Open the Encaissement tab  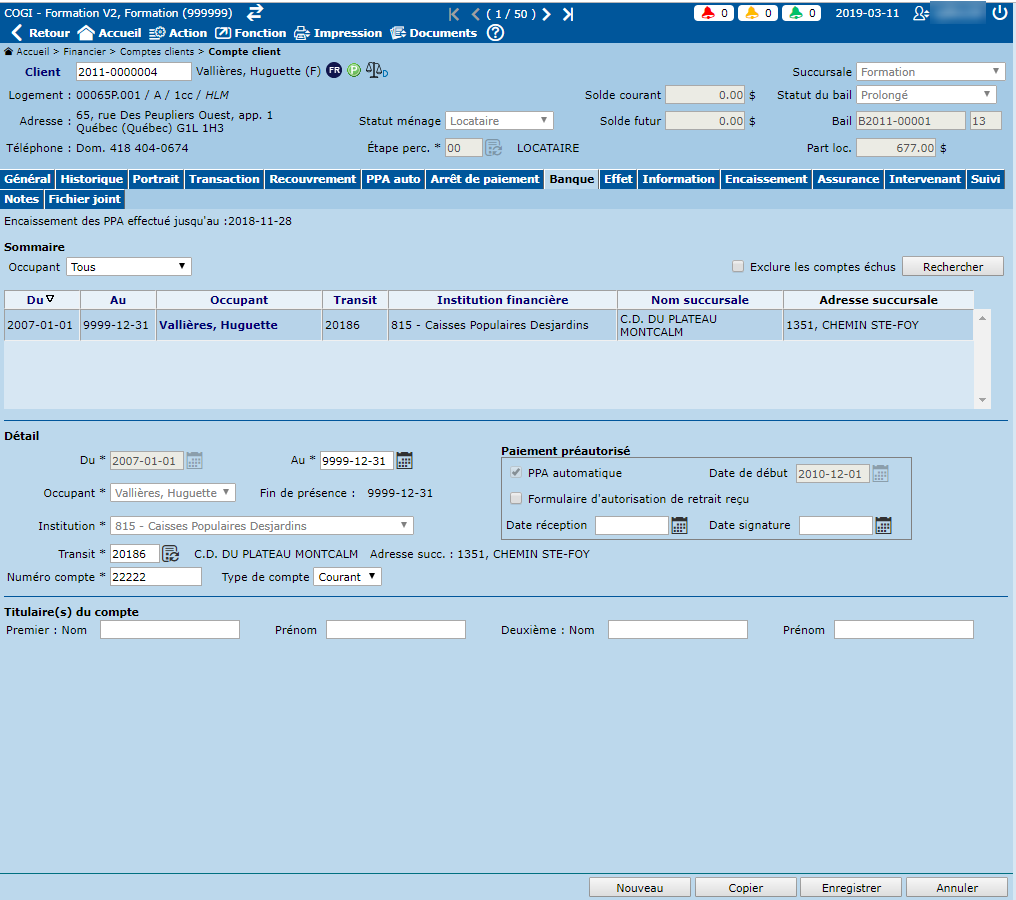(x=765, y=179)
